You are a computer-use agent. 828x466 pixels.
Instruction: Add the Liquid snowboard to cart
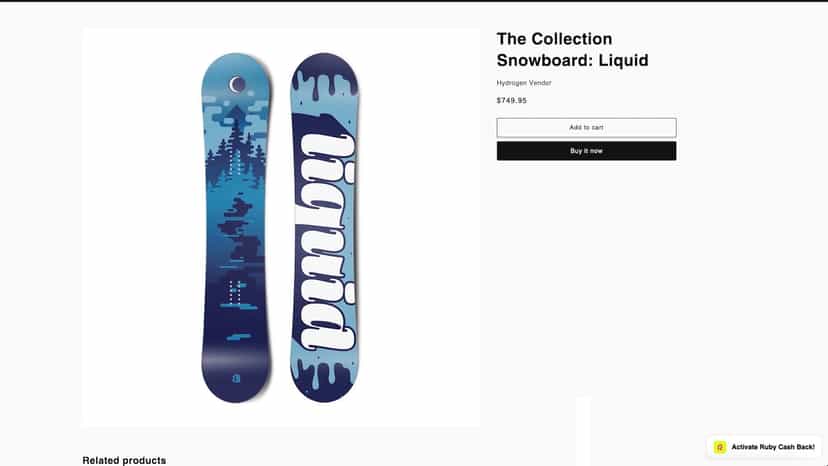click(x=586, y=127)
